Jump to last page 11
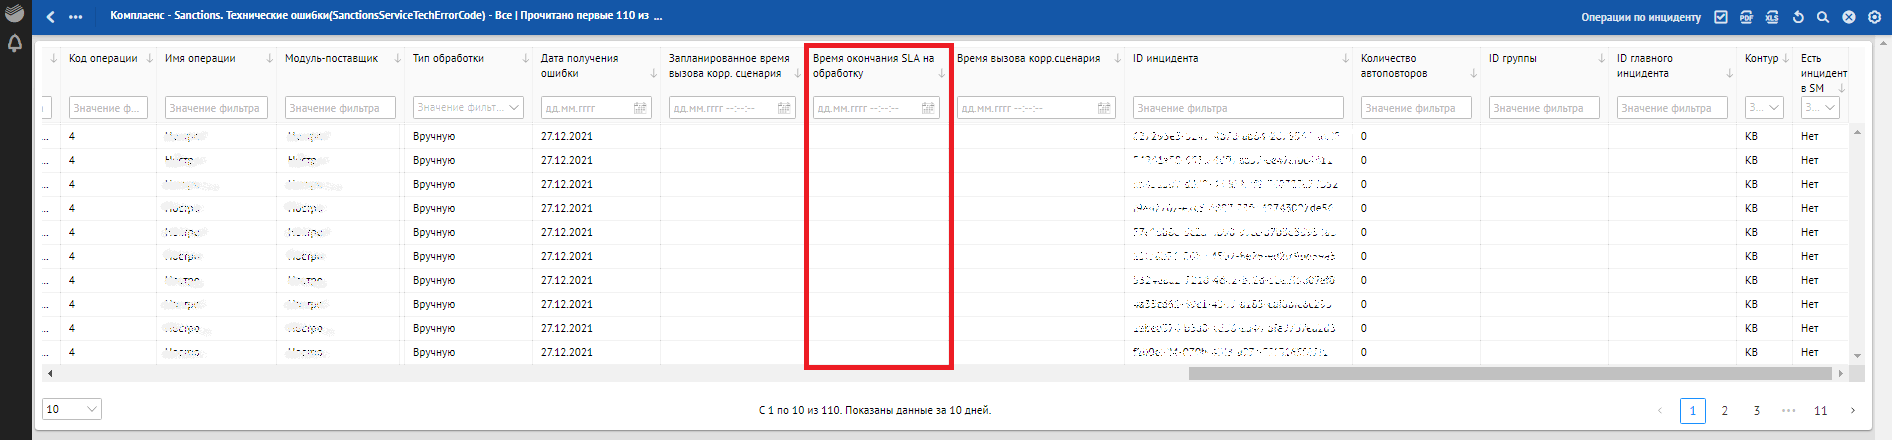 [x=1821, y=411]
